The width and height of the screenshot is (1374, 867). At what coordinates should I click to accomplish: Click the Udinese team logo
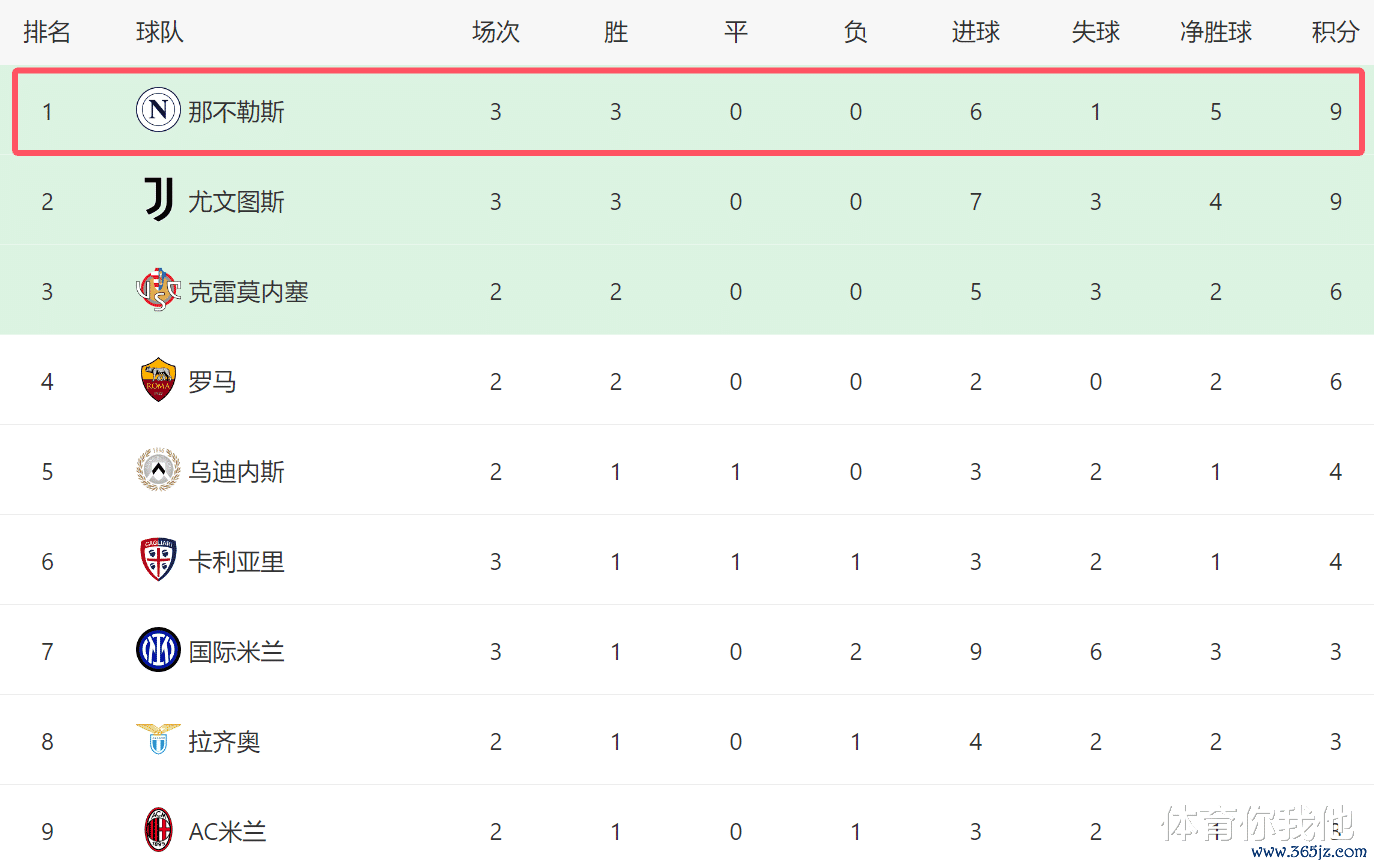(158, 470)
